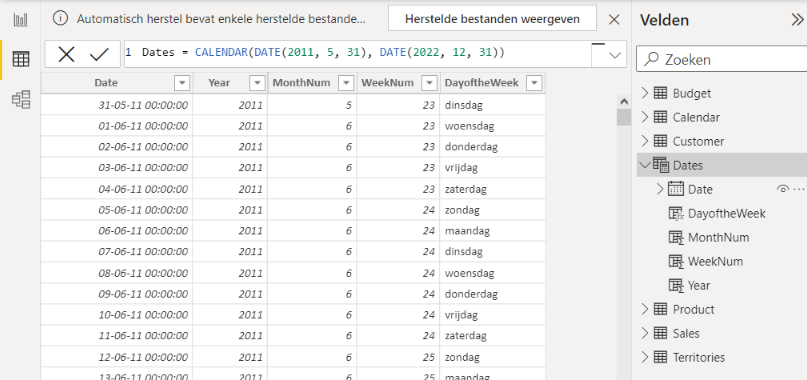Viewport: 807px width, 380px height.
Task: Collapse the Velden pane with double chevron
Action: point(797,20)
